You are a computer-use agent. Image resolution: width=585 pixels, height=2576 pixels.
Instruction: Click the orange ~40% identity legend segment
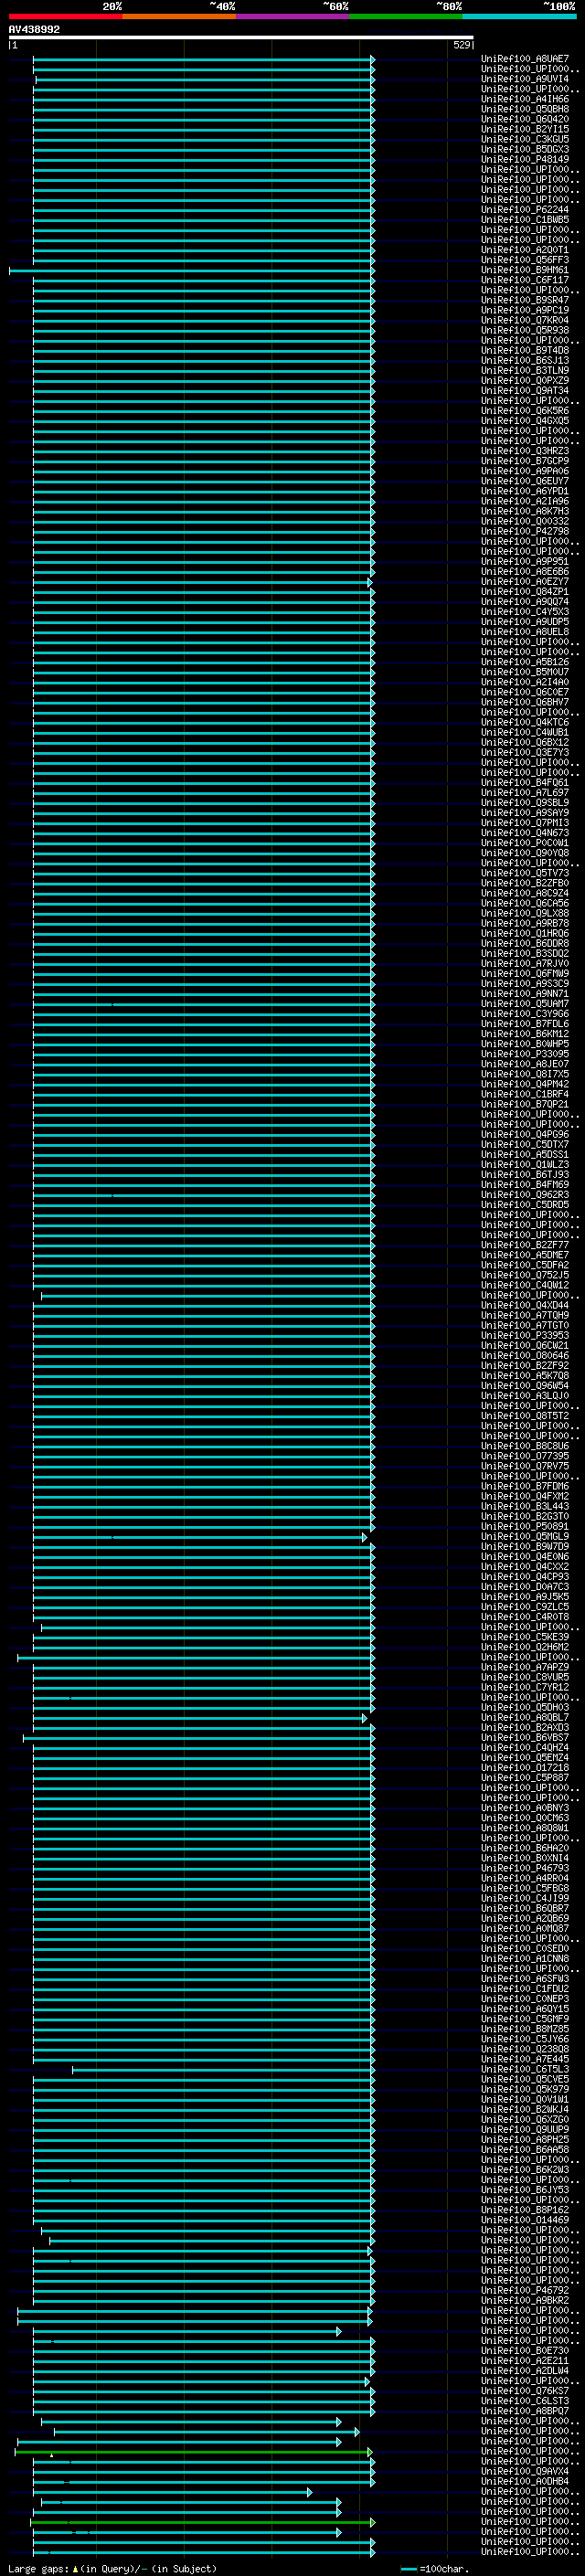pos(179,17)
